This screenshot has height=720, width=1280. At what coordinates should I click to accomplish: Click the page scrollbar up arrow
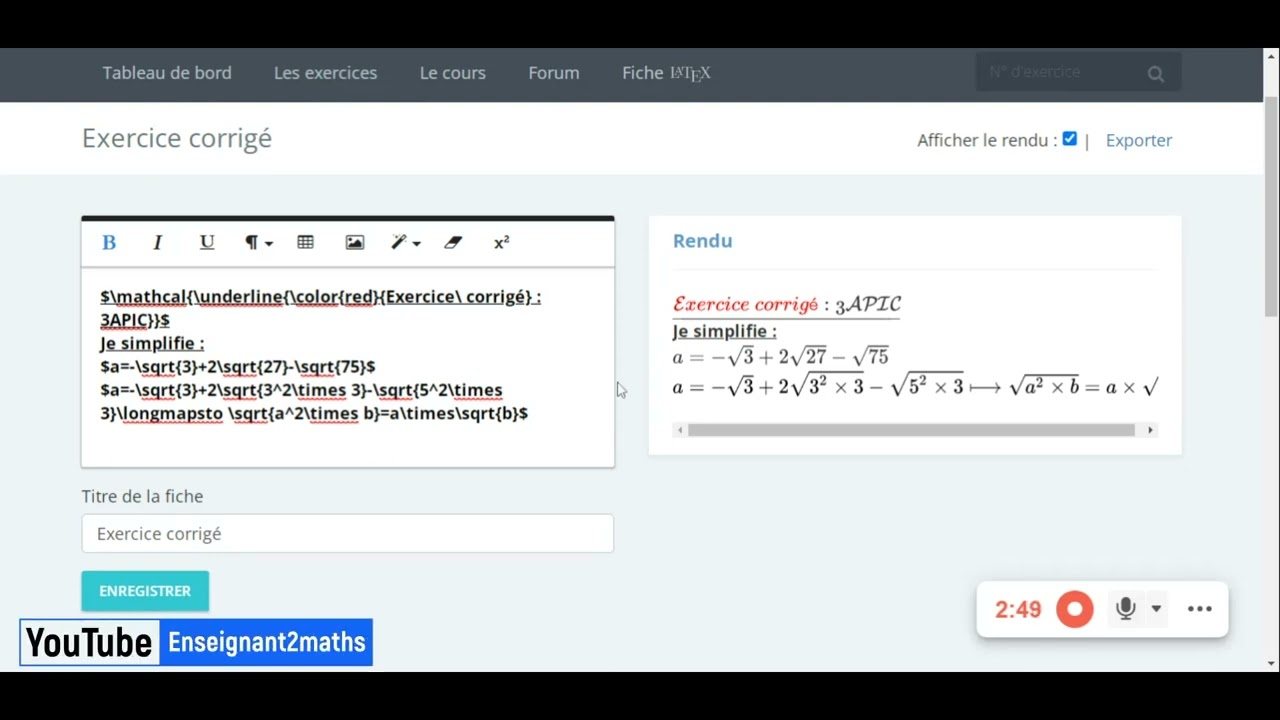coord(1271,55)
